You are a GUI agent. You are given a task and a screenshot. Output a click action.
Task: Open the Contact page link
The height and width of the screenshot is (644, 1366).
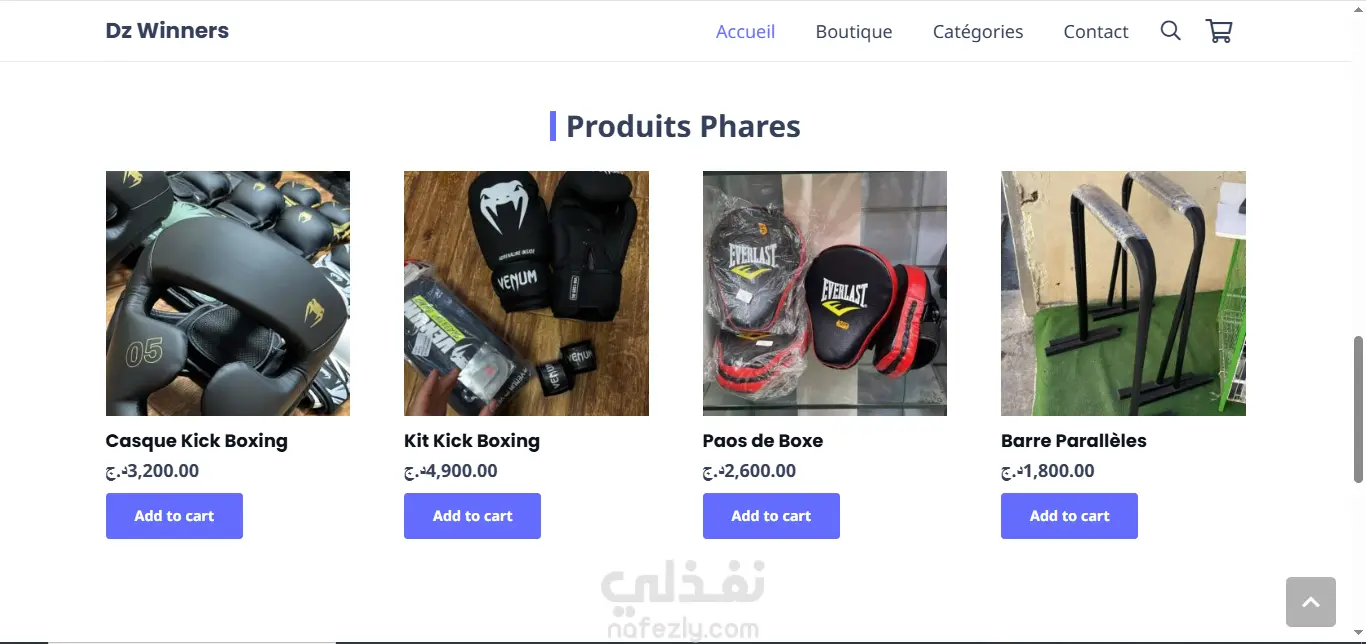tap(1096, 32)
